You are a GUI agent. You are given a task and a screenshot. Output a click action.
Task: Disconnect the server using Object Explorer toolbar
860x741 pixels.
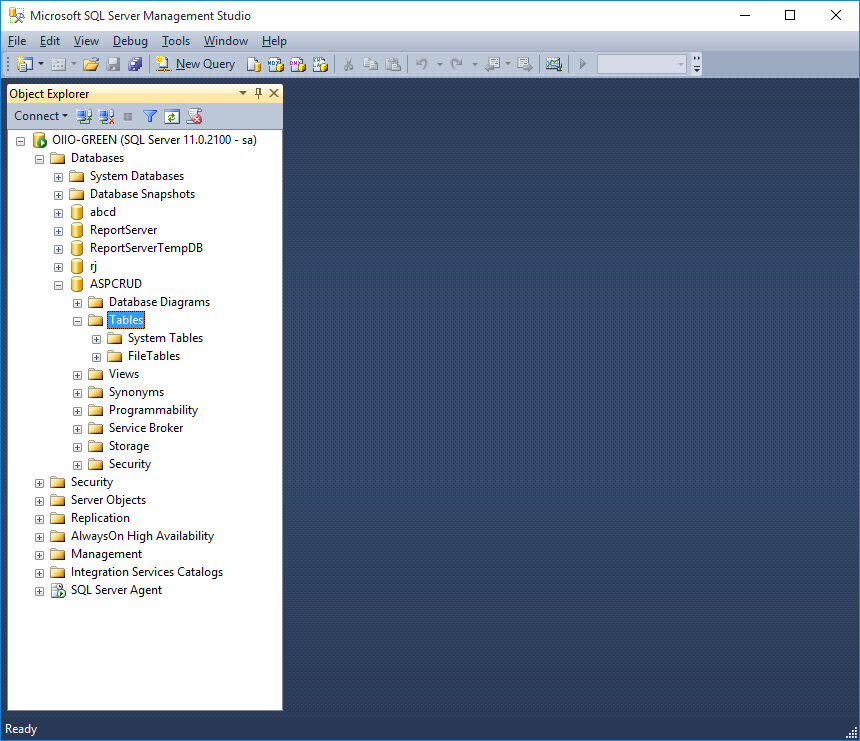(106, 116)
